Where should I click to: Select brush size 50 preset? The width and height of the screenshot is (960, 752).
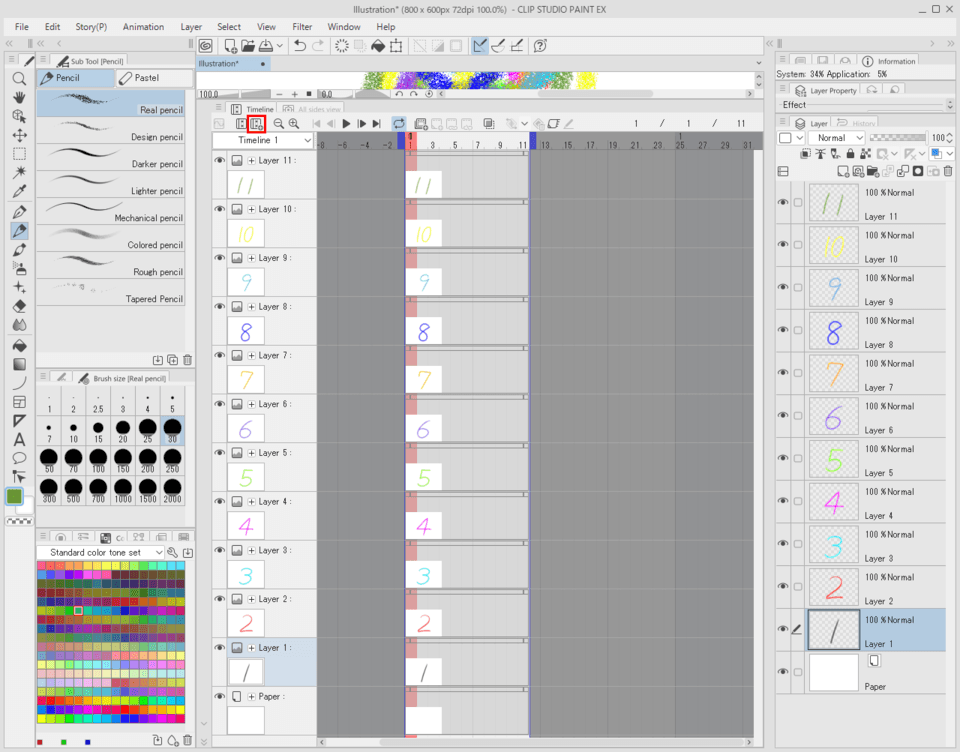click(49, 461)
